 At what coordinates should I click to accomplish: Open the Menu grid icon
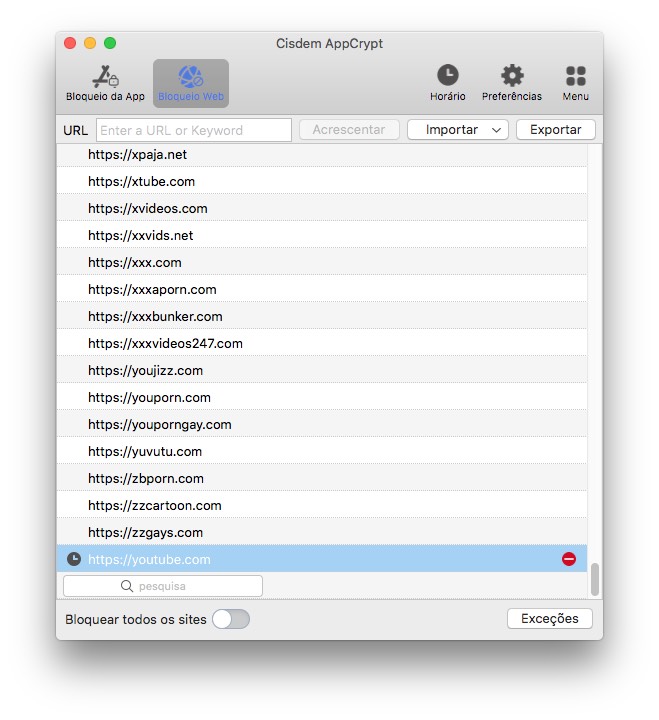pyautogui.click(x=575, y=83)
